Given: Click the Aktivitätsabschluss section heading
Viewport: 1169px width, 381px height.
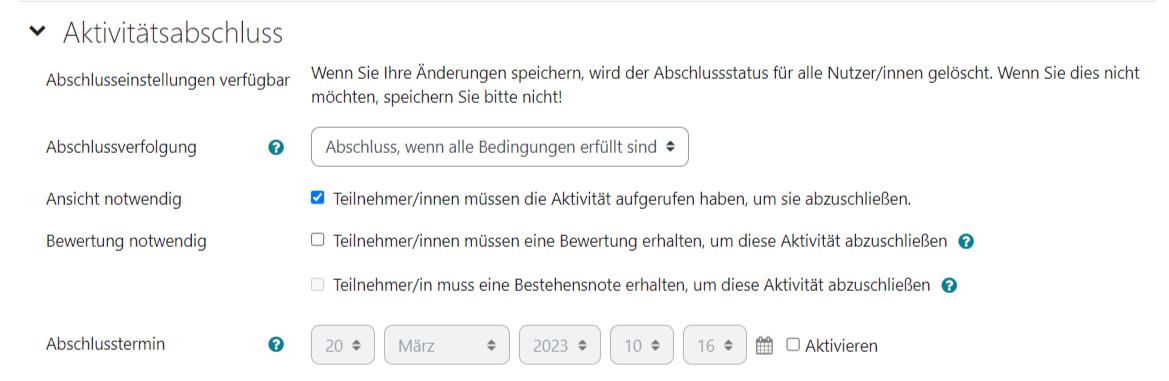Looking at the screenshot, I should [173, 34].
